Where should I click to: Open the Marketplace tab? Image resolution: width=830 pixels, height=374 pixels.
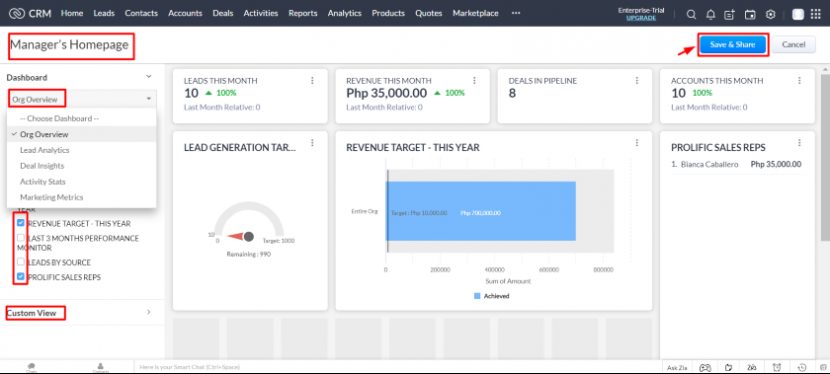(475, 13)
